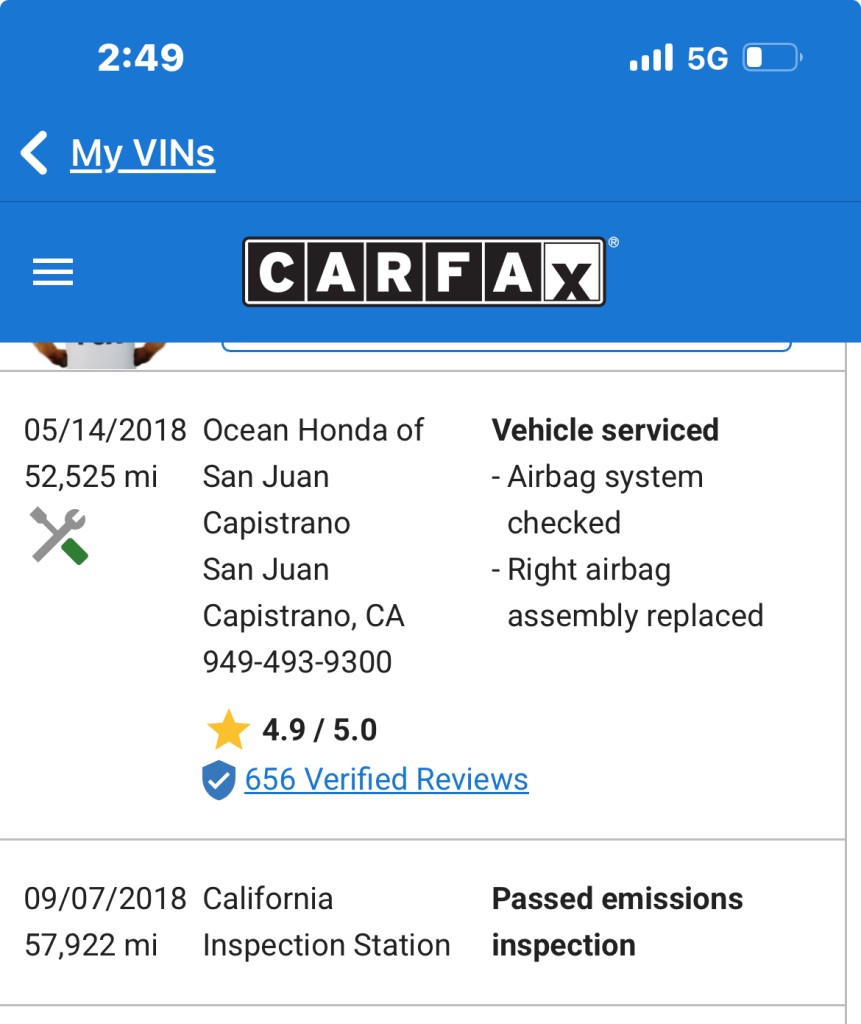
Task: Tap the CARFAX logo
Action: point(424,272)
